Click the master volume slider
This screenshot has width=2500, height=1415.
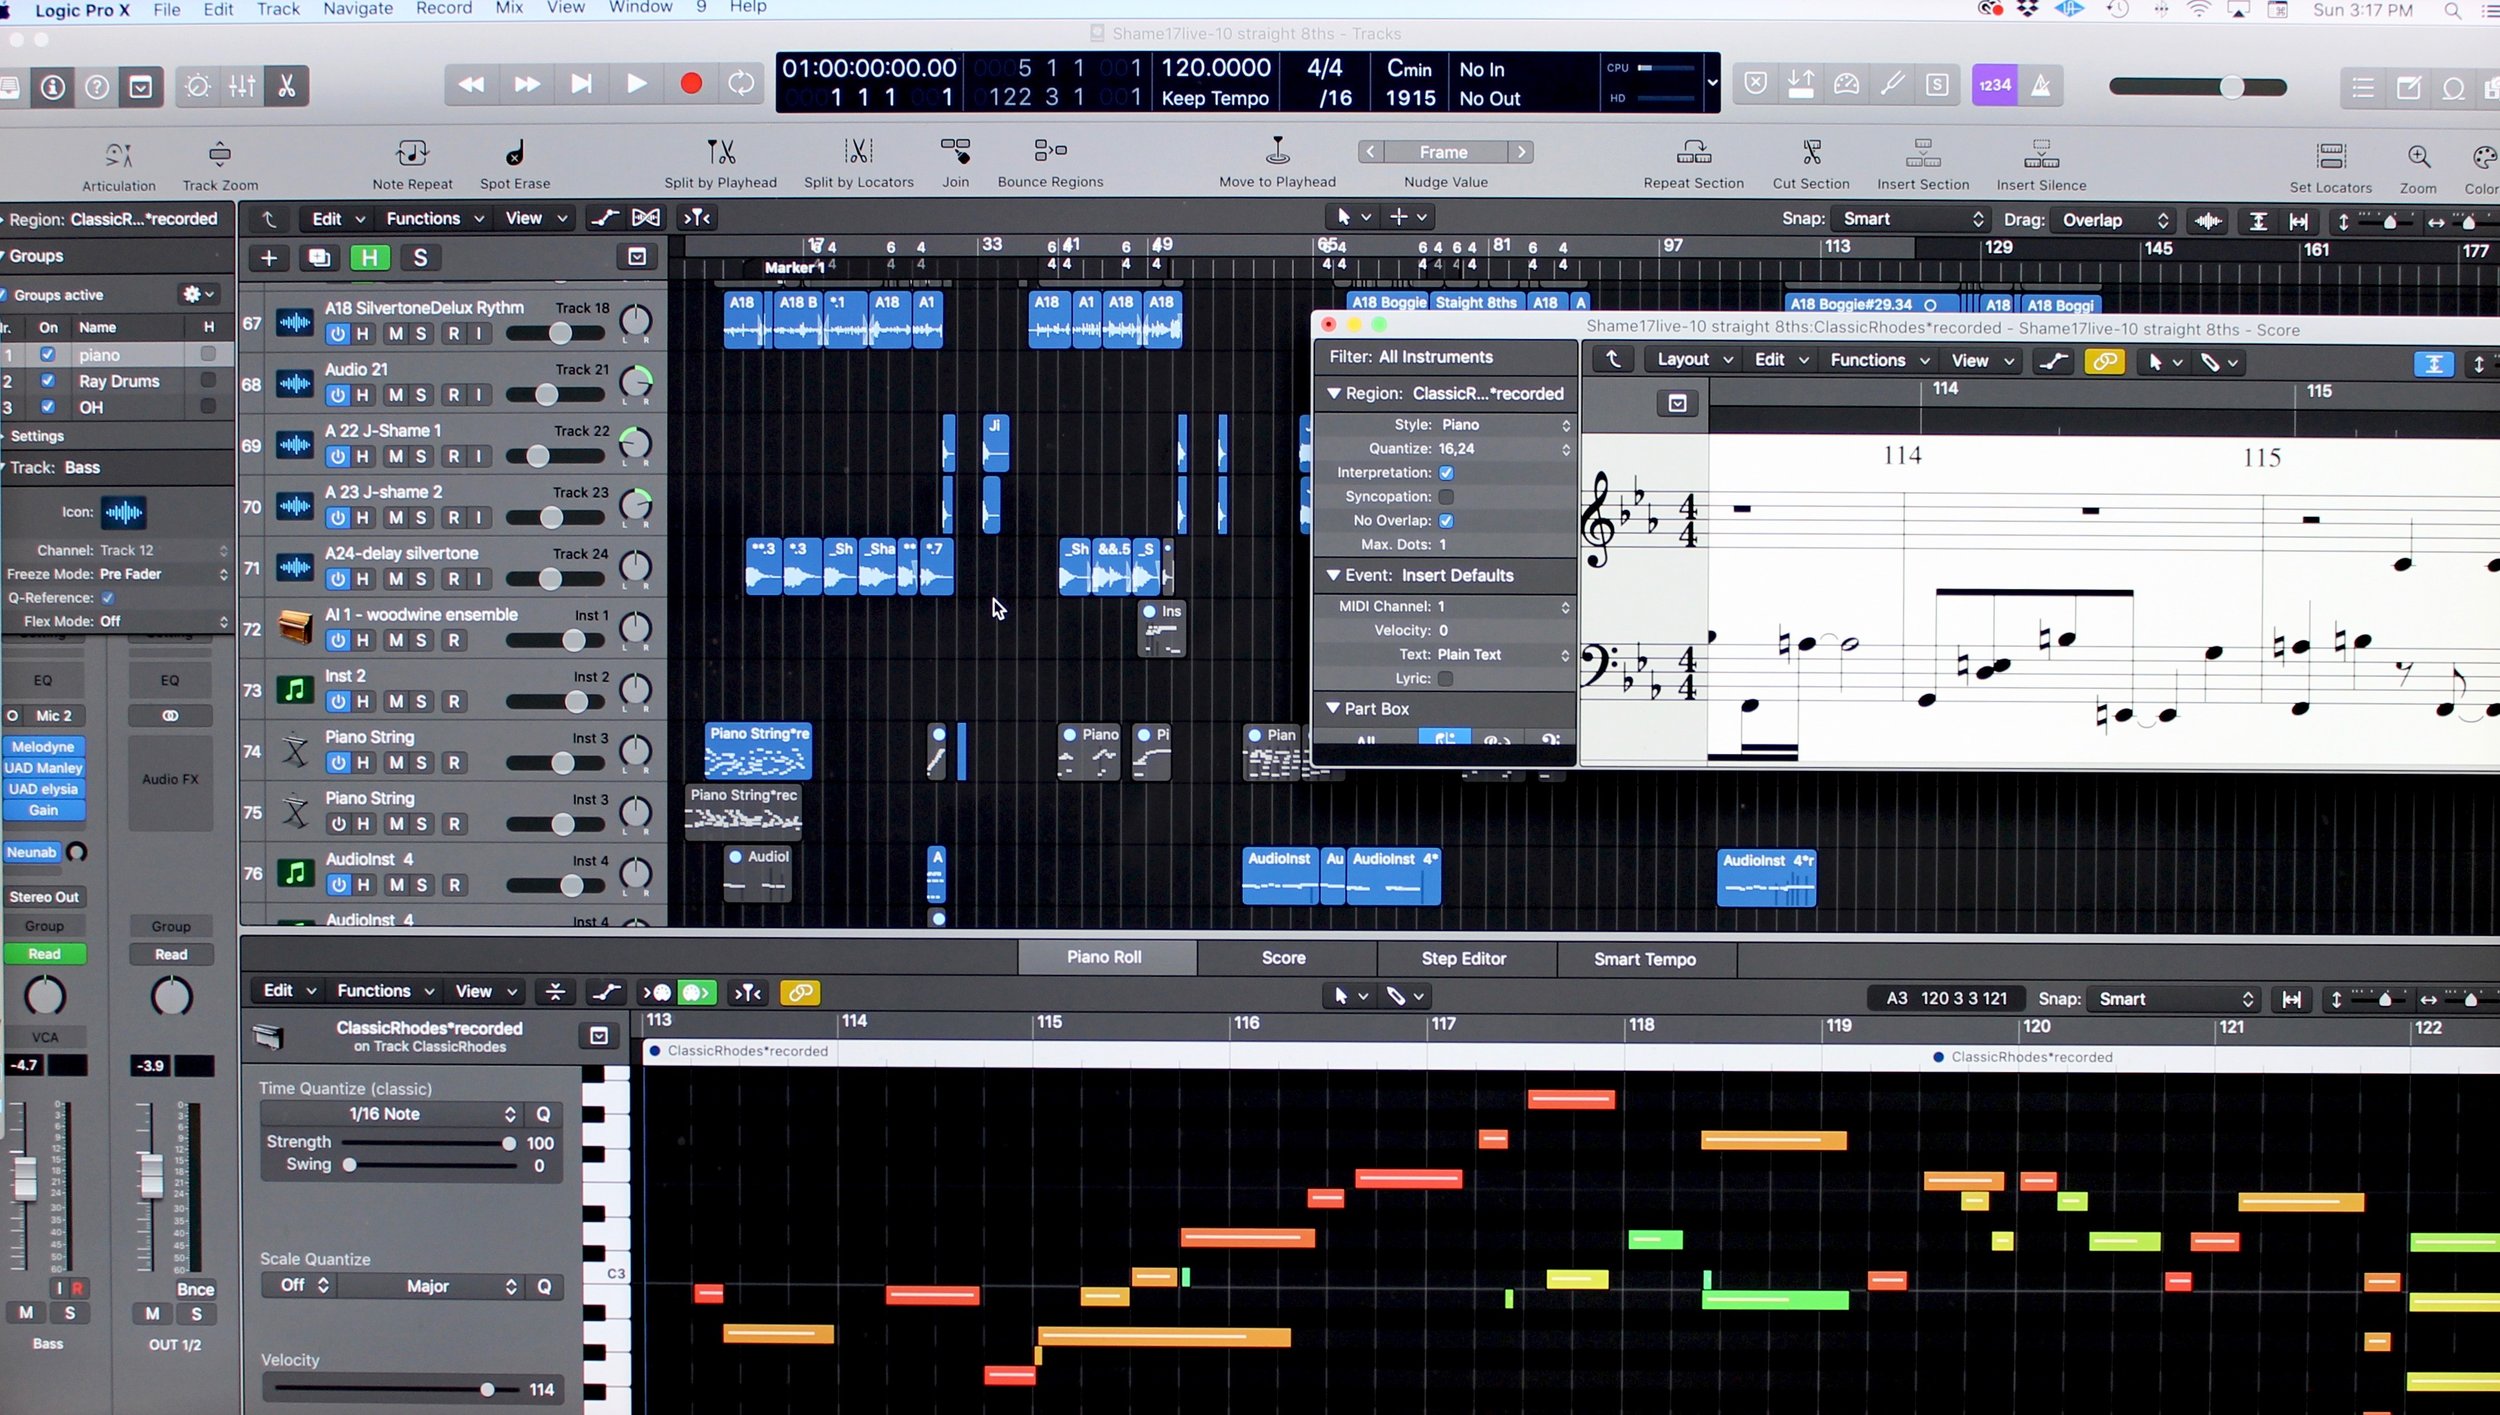2197,87
